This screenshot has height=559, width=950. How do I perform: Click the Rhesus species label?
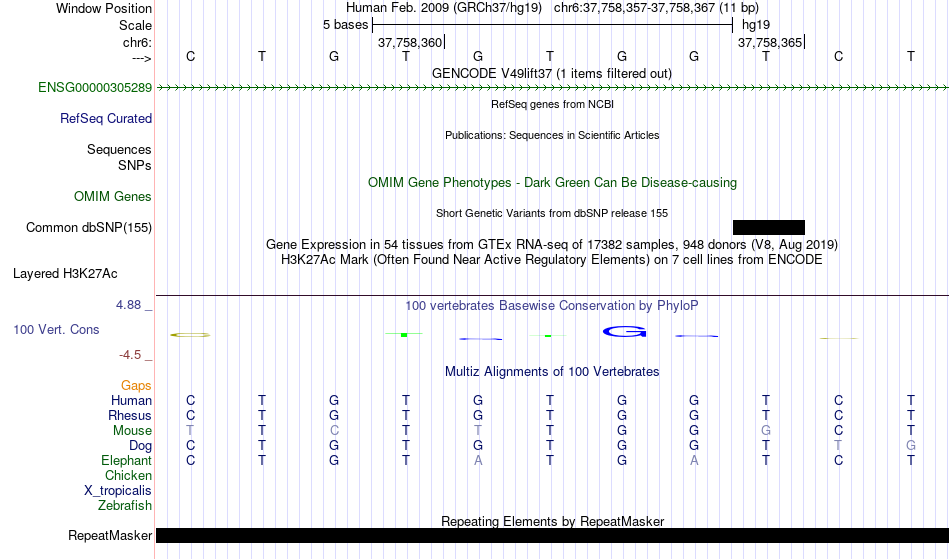coord(130,416)
